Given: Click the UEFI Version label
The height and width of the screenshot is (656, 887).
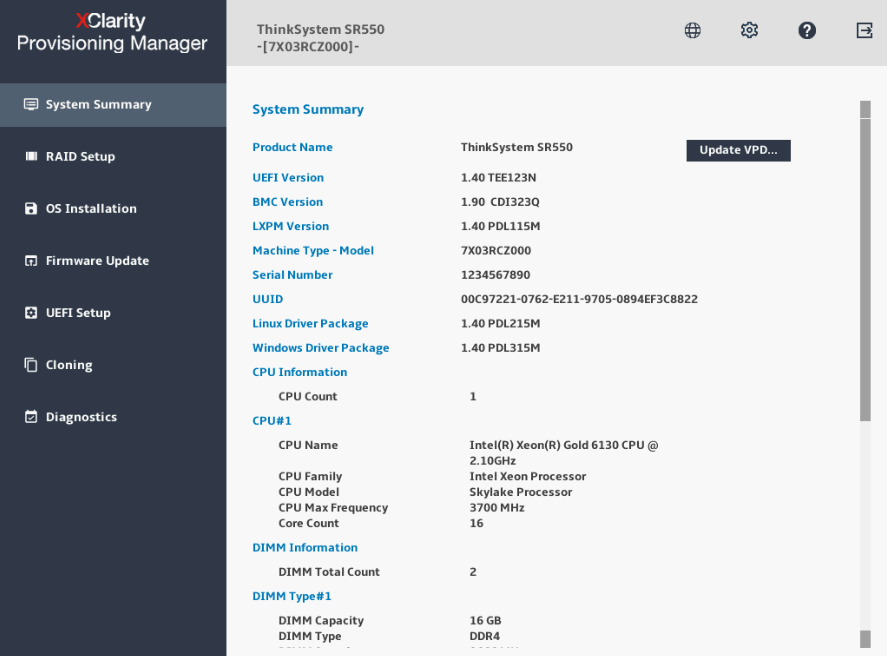Looking at the screenshot, I should (x=288, y=178).
